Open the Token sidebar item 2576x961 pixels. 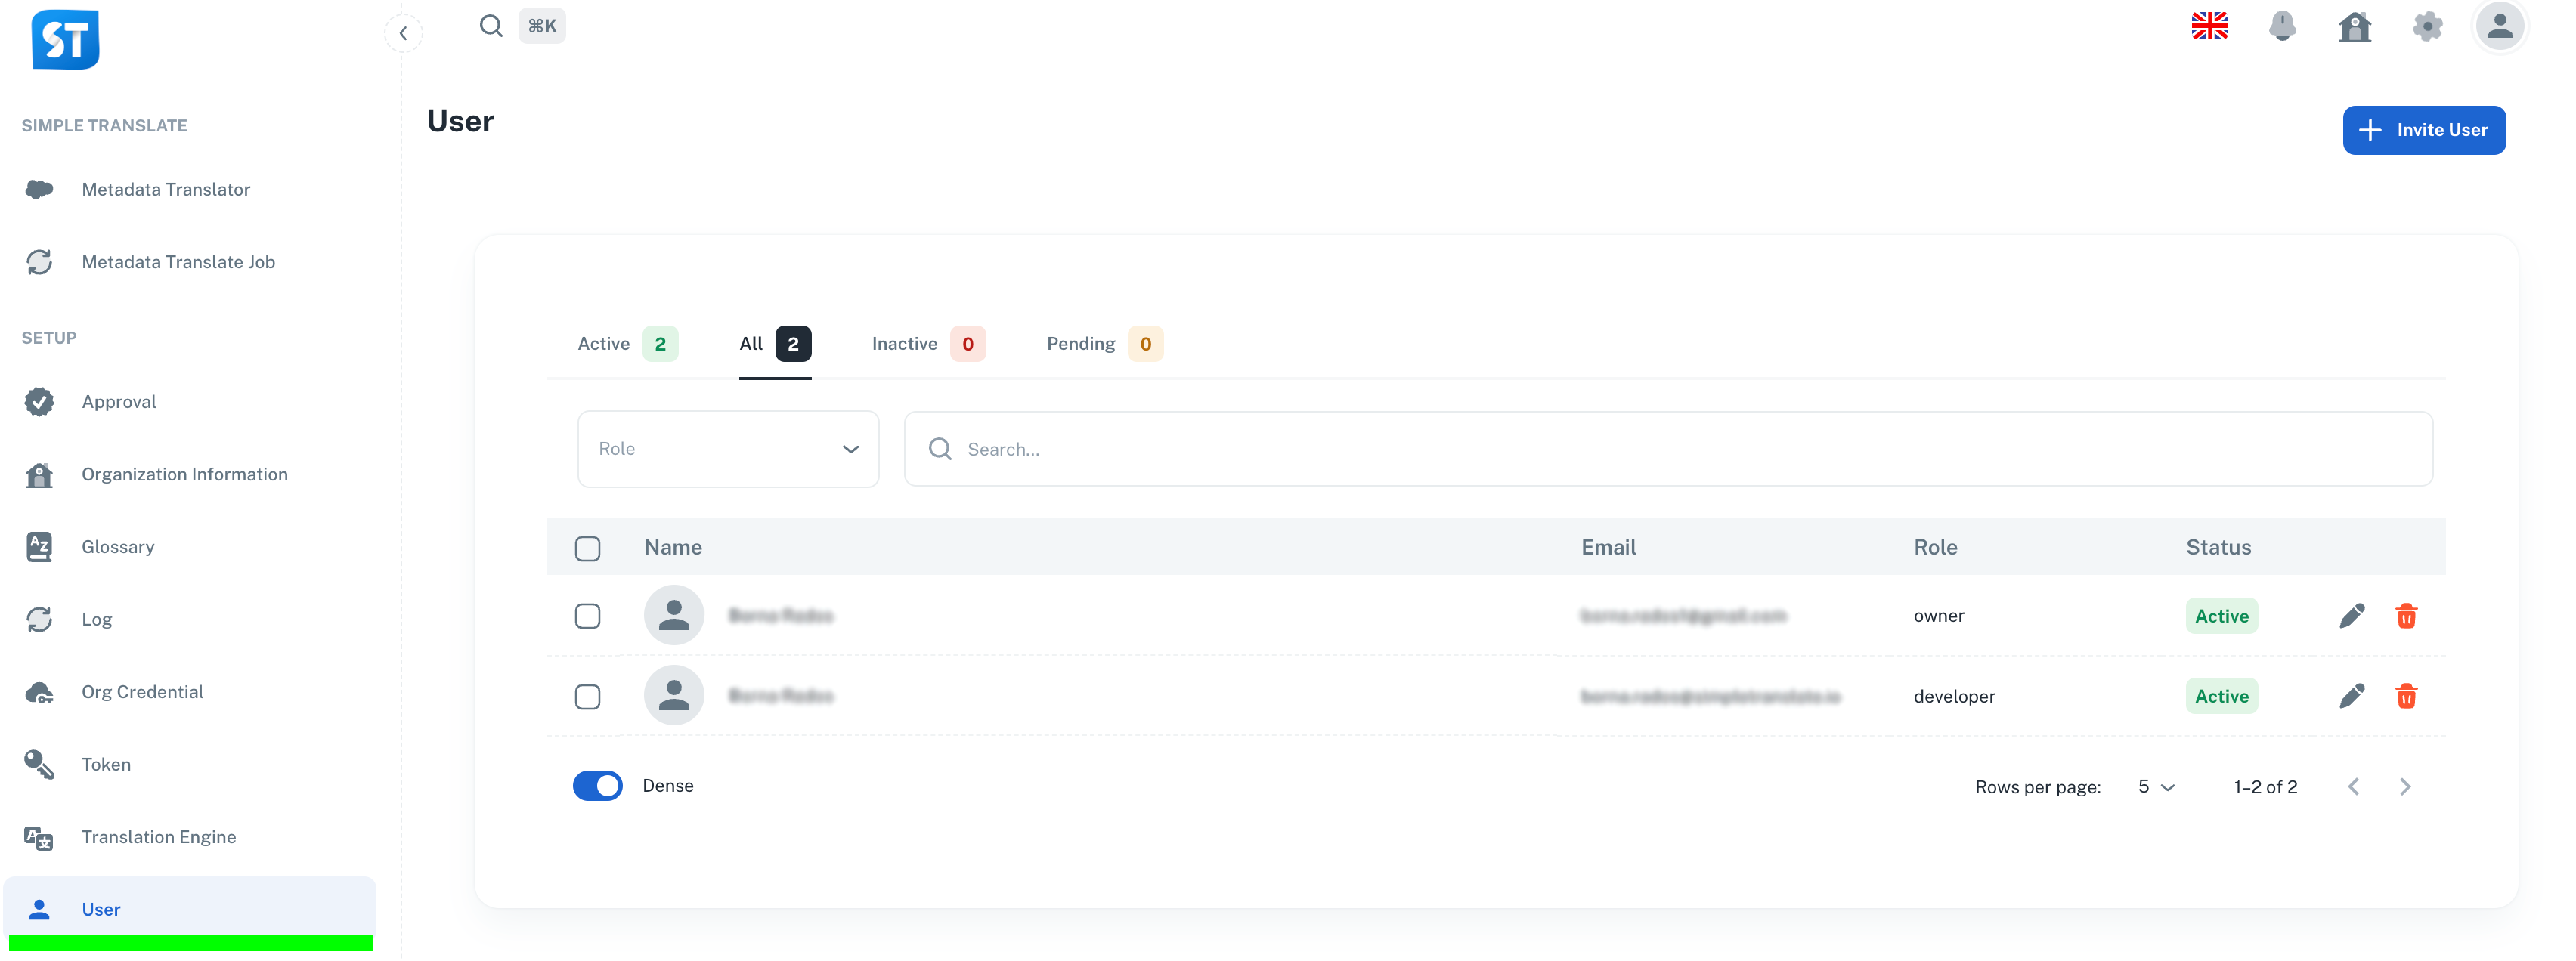click(x=106, y=764)
